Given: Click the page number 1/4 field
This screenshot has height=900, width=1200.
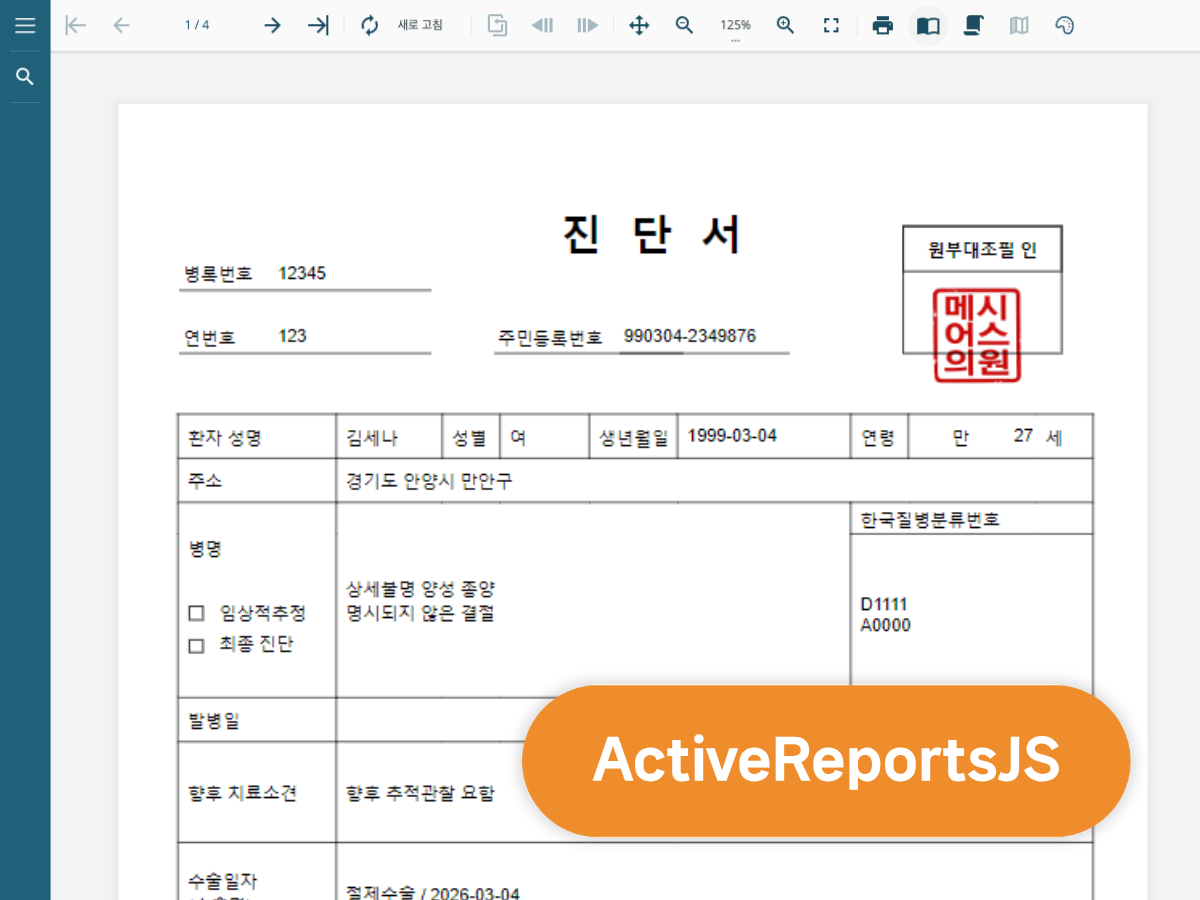Looking at the screenshot, I should click(196, 25).
